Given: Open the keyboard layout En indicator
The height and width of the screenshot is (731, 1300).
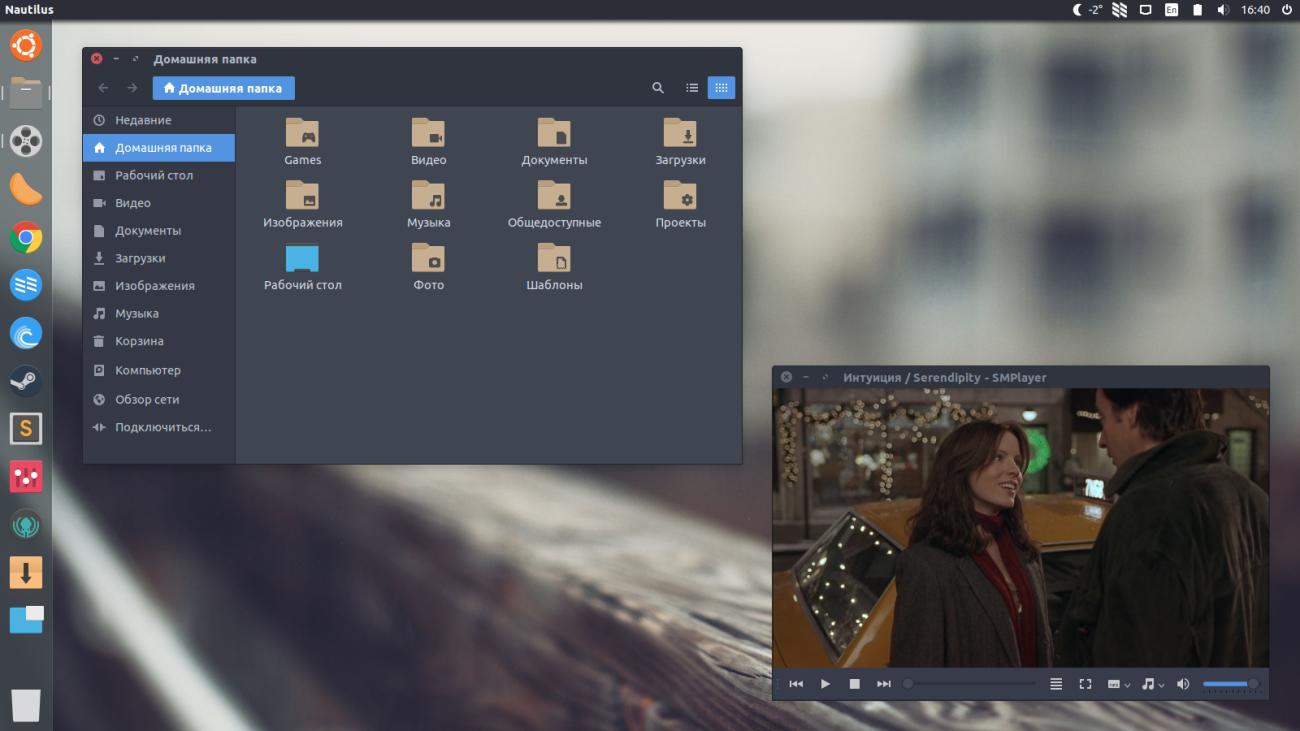Looking at the screenshot, I should point(1171,10).
